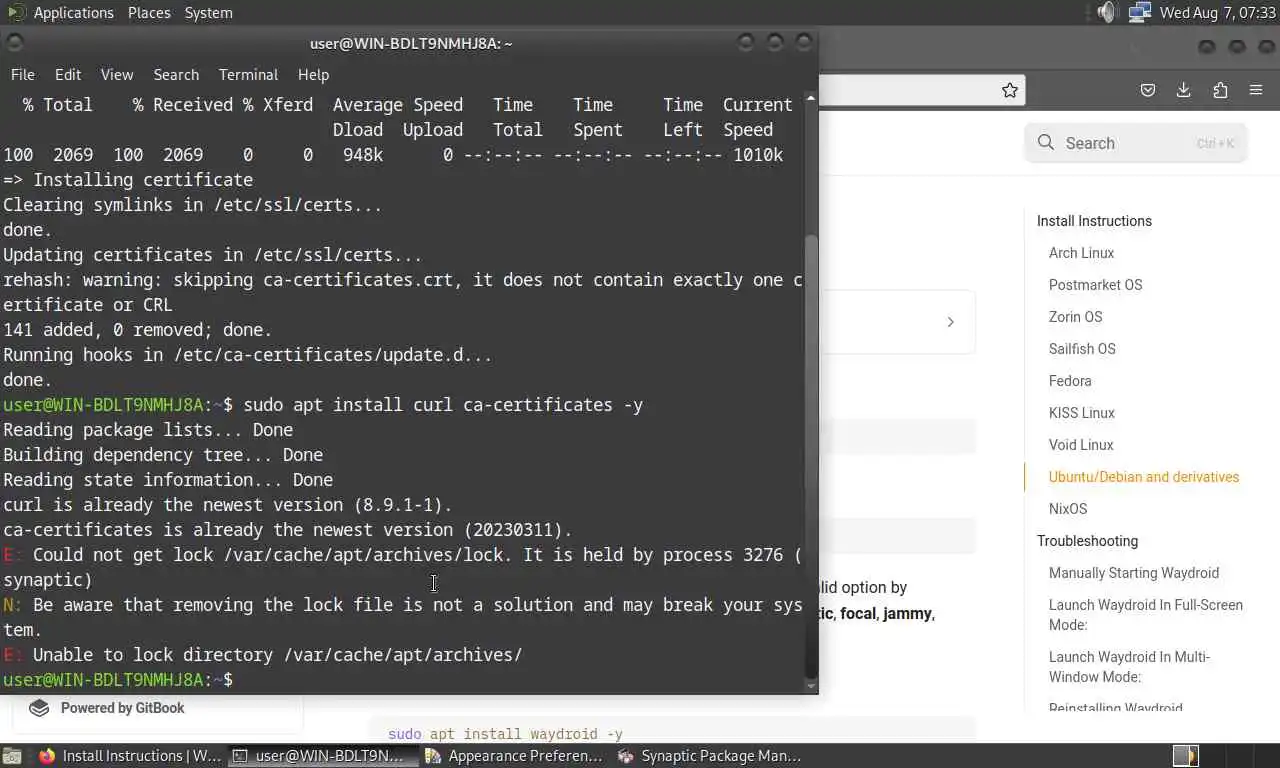The image size is (1280, 768).
Task: Jump to the Void Linux section
Action: pos(1081,445)
